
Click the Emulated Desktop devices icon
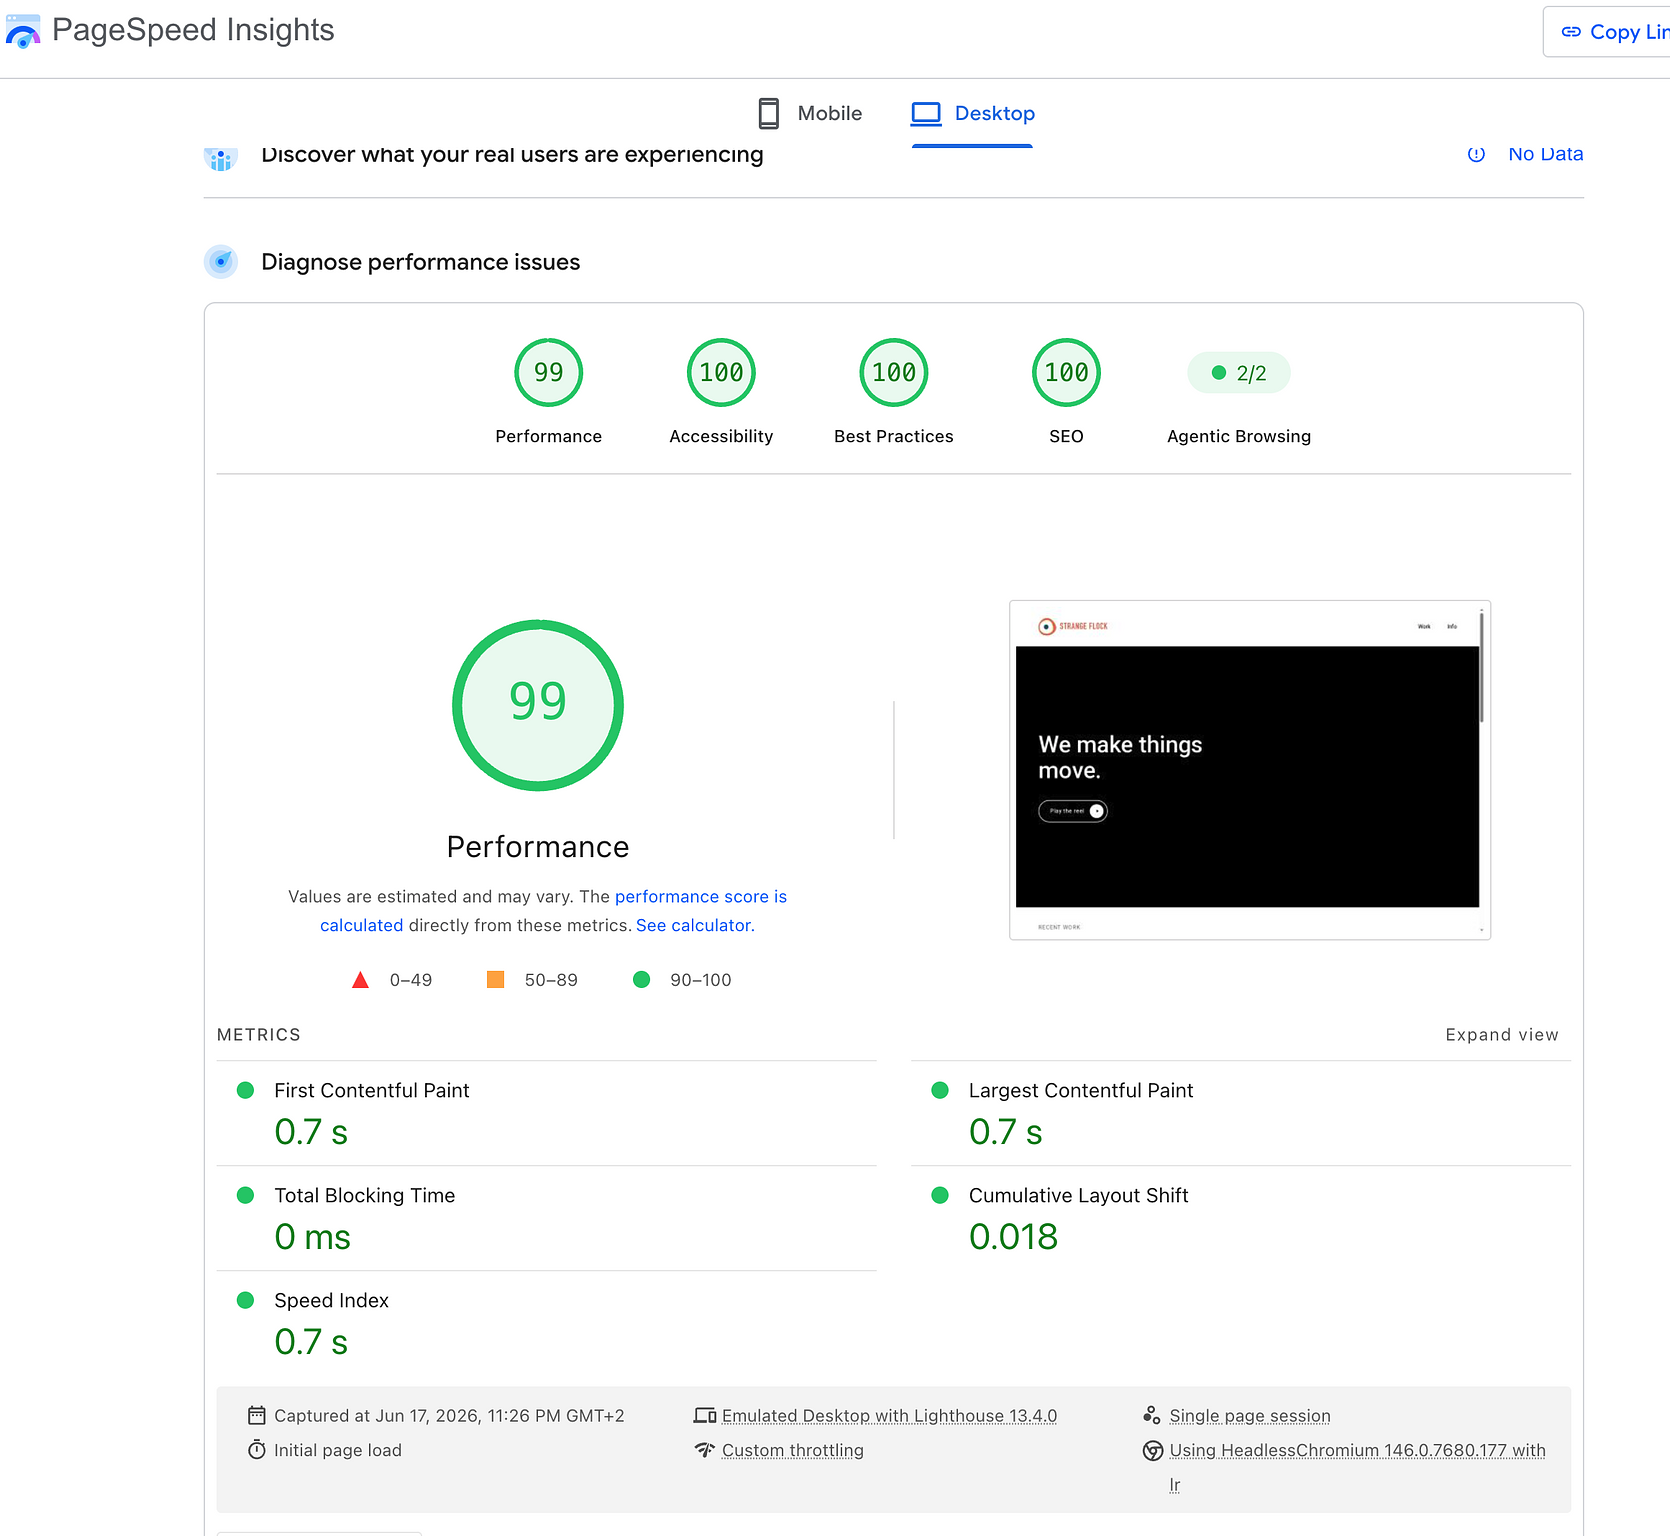[x=705, y=1415]
